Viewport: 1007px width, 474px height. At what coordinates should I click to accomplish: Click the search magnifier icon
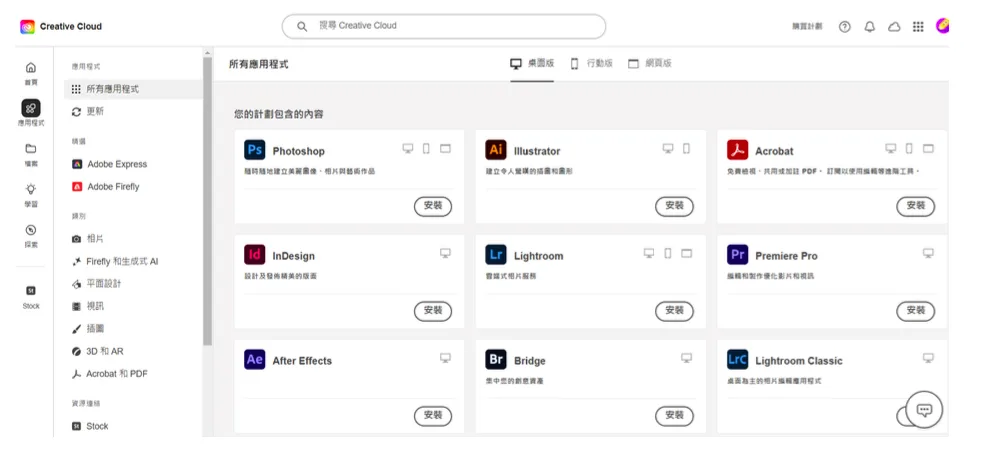pos(302,26)
